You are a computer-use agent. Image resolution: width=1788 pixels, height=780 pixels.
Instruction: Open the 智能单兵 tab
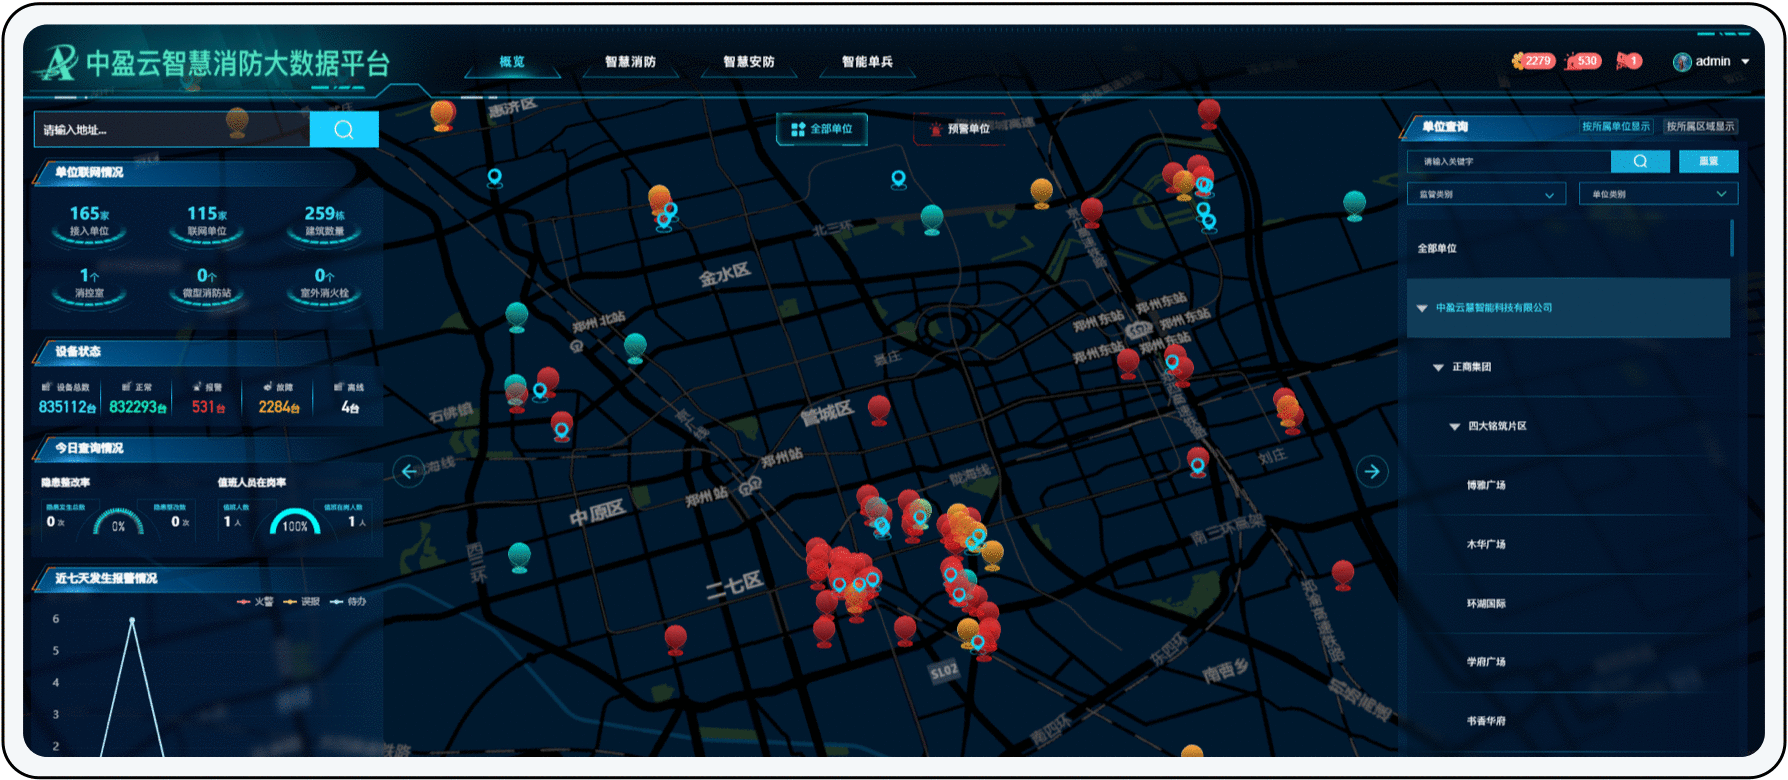click(867, 62)
